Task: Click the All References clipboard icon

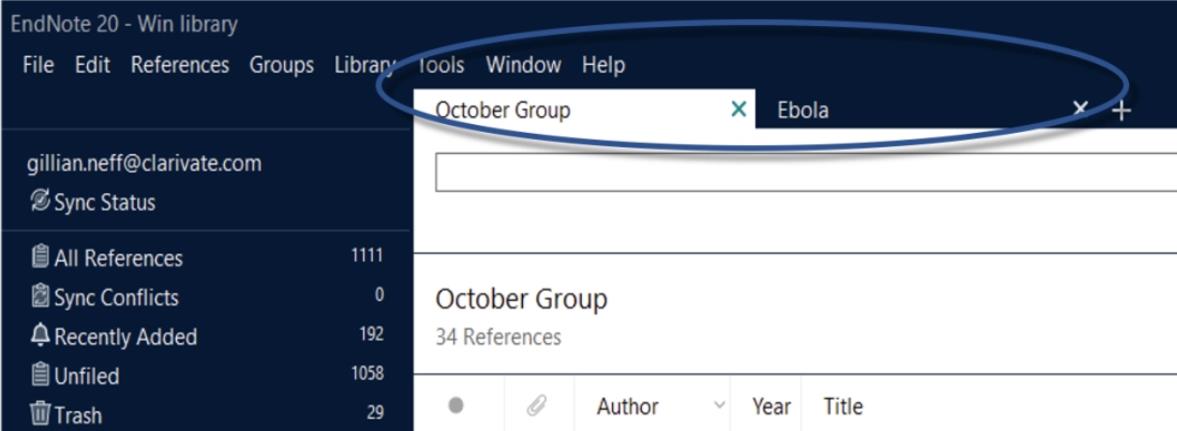Action: tap(40, 257)
